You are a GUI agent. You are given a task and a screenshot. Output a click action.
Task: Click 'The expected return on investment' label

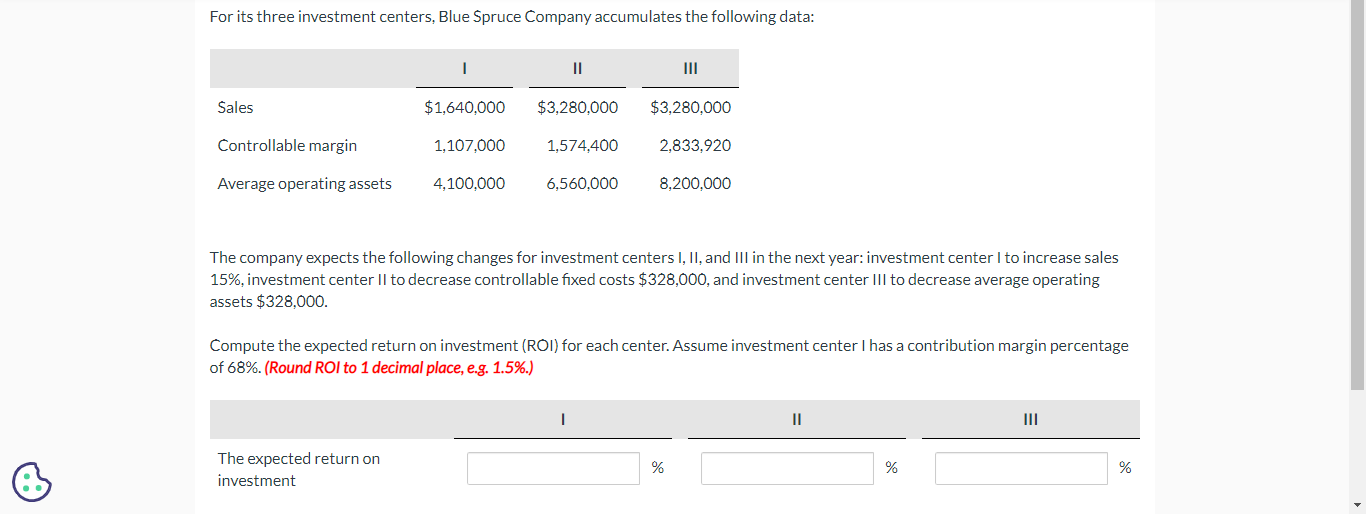(x=299, y=469)
